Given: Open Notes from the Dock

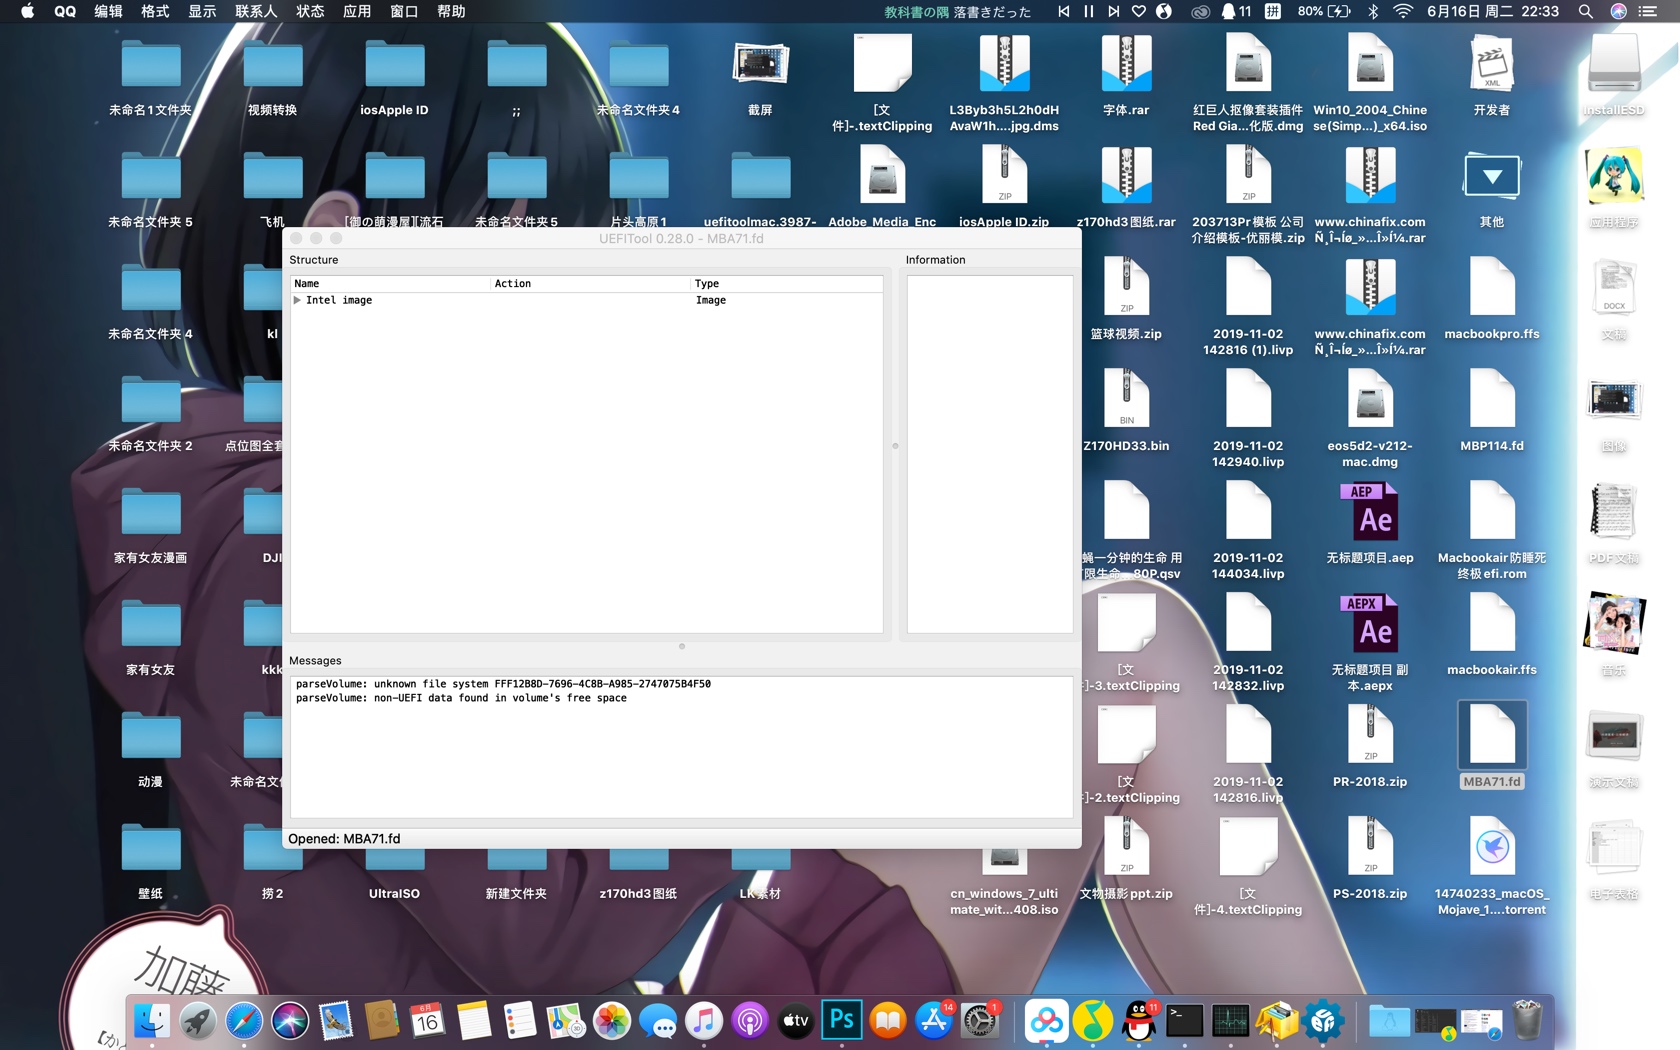Looking at the screenshot, I should point(474,1021).
